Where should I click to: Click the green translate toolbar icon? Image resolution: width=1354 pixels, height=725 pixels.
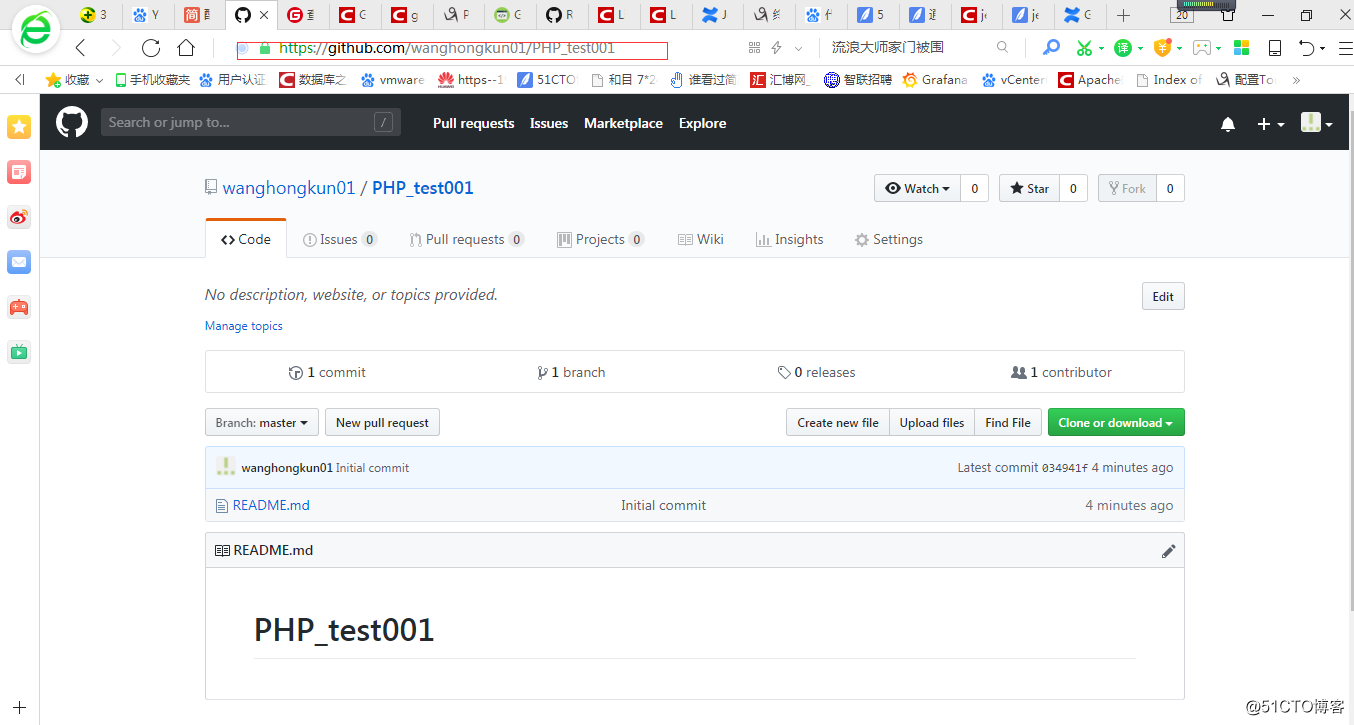coord(1123,47)
